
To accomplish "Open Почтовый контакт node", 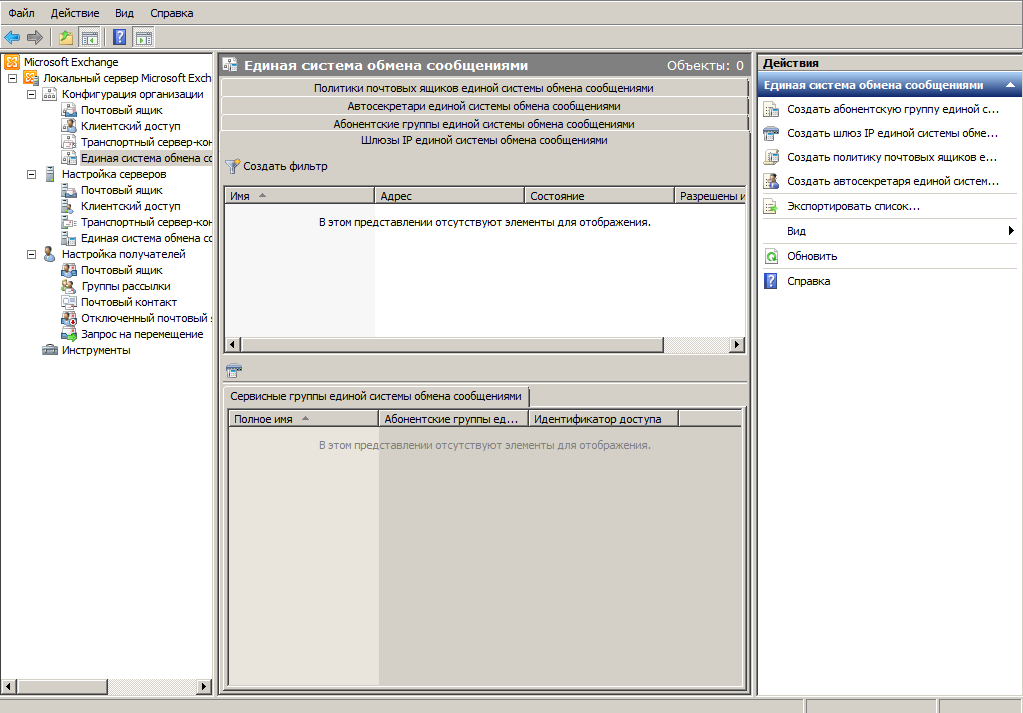I will [129, 302].
